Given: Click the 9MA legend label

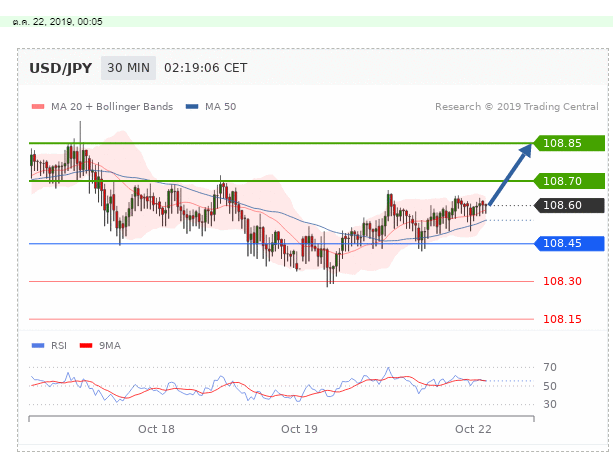Looking at the screenshot, I should [110, 346].
